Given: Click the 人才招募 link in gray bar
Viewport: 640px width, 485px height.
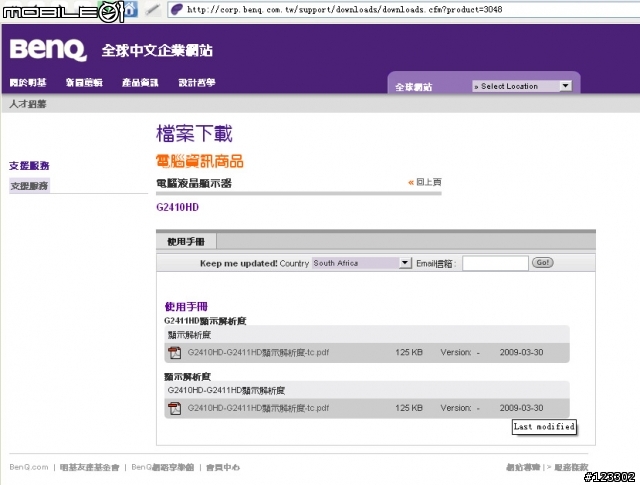Looking at the screenshot, I should pyautogui.click(x=28, y=104).
